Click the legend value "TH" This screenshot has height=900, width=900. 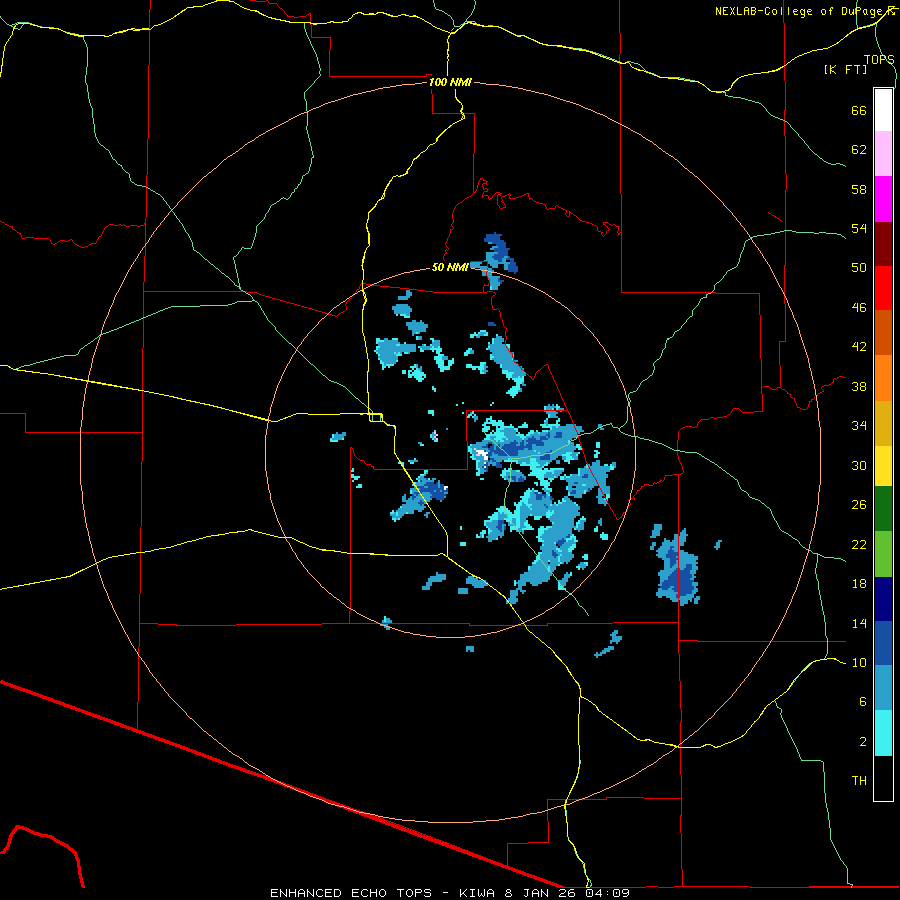859,781
